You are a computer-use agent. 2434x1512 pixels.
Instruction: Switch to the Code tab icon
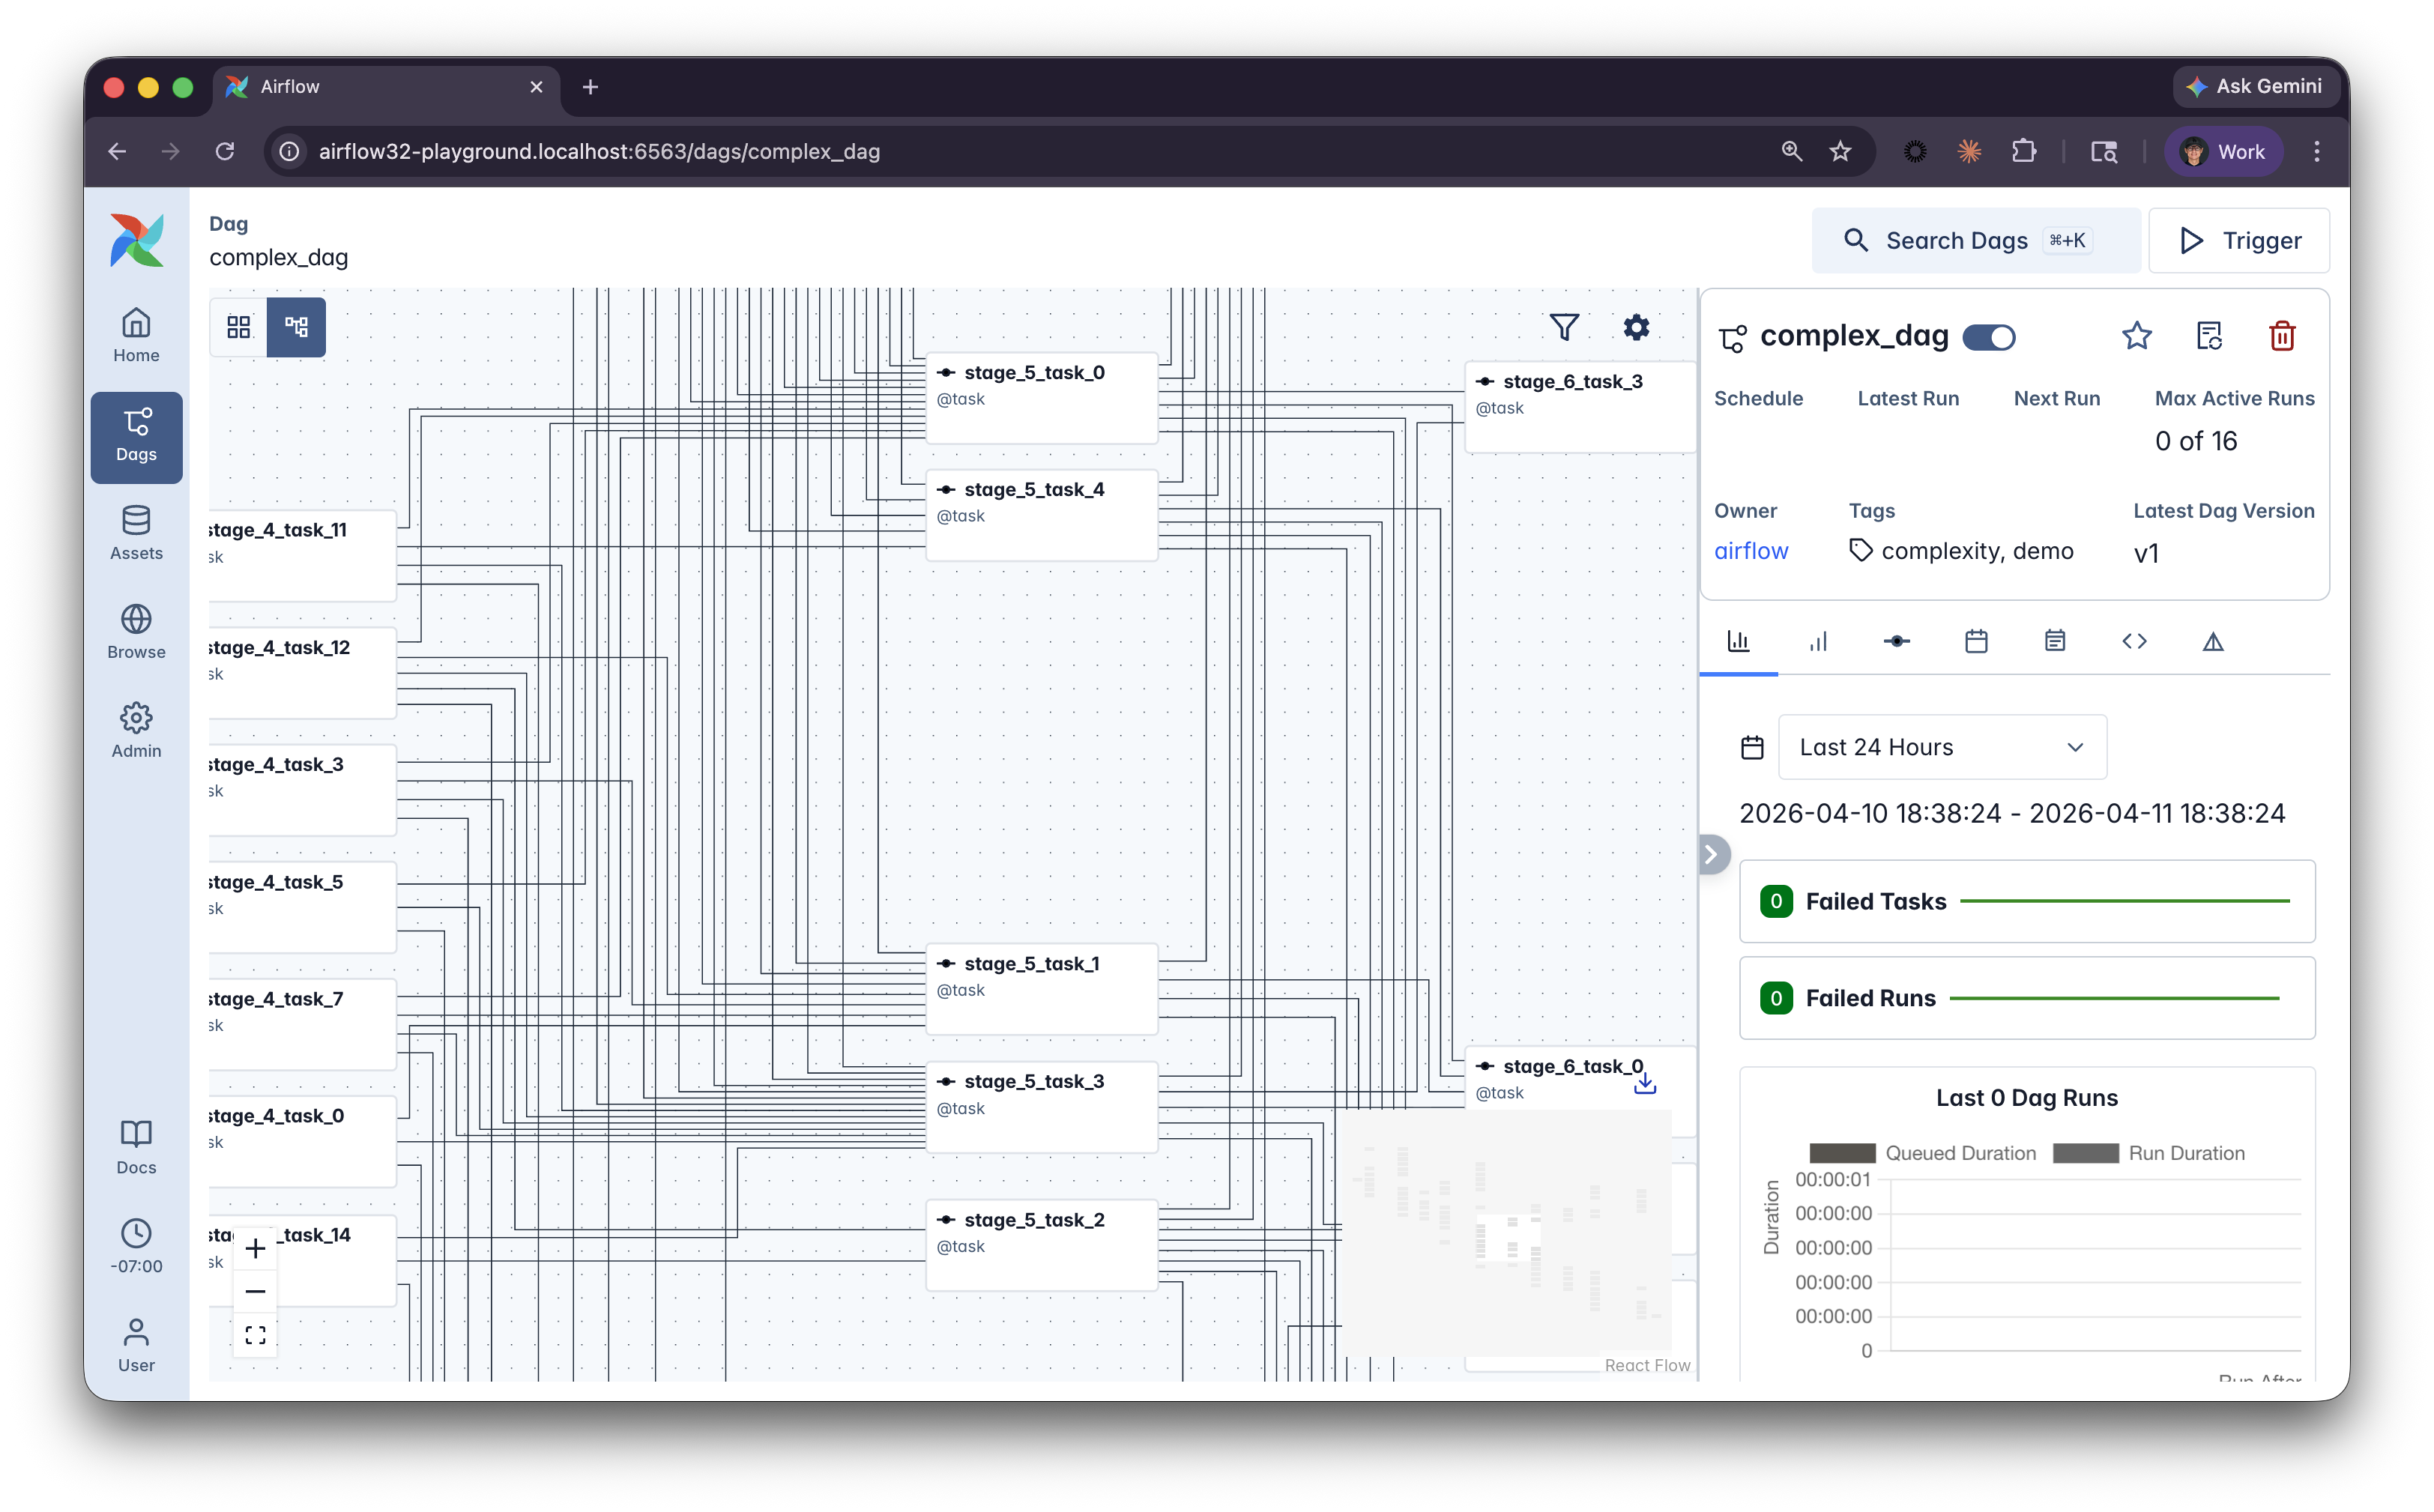pyautogui.click(x=2134, y=642)
